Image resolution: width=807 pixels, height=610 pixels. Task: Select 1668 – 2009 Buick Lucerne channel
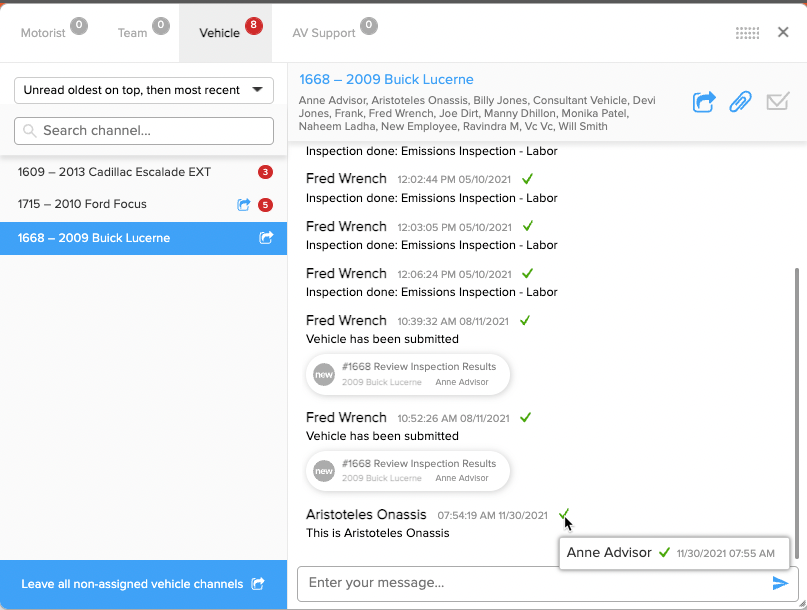point(144,238)
